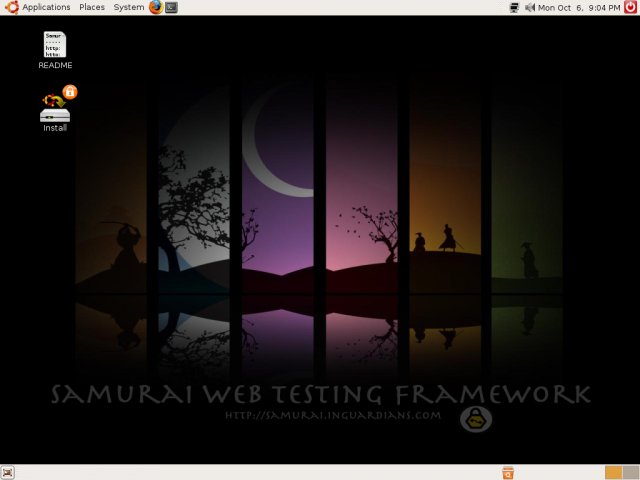Click the date and time clock
This screenshot has width=640, height=480.
(x=579, y=7)
